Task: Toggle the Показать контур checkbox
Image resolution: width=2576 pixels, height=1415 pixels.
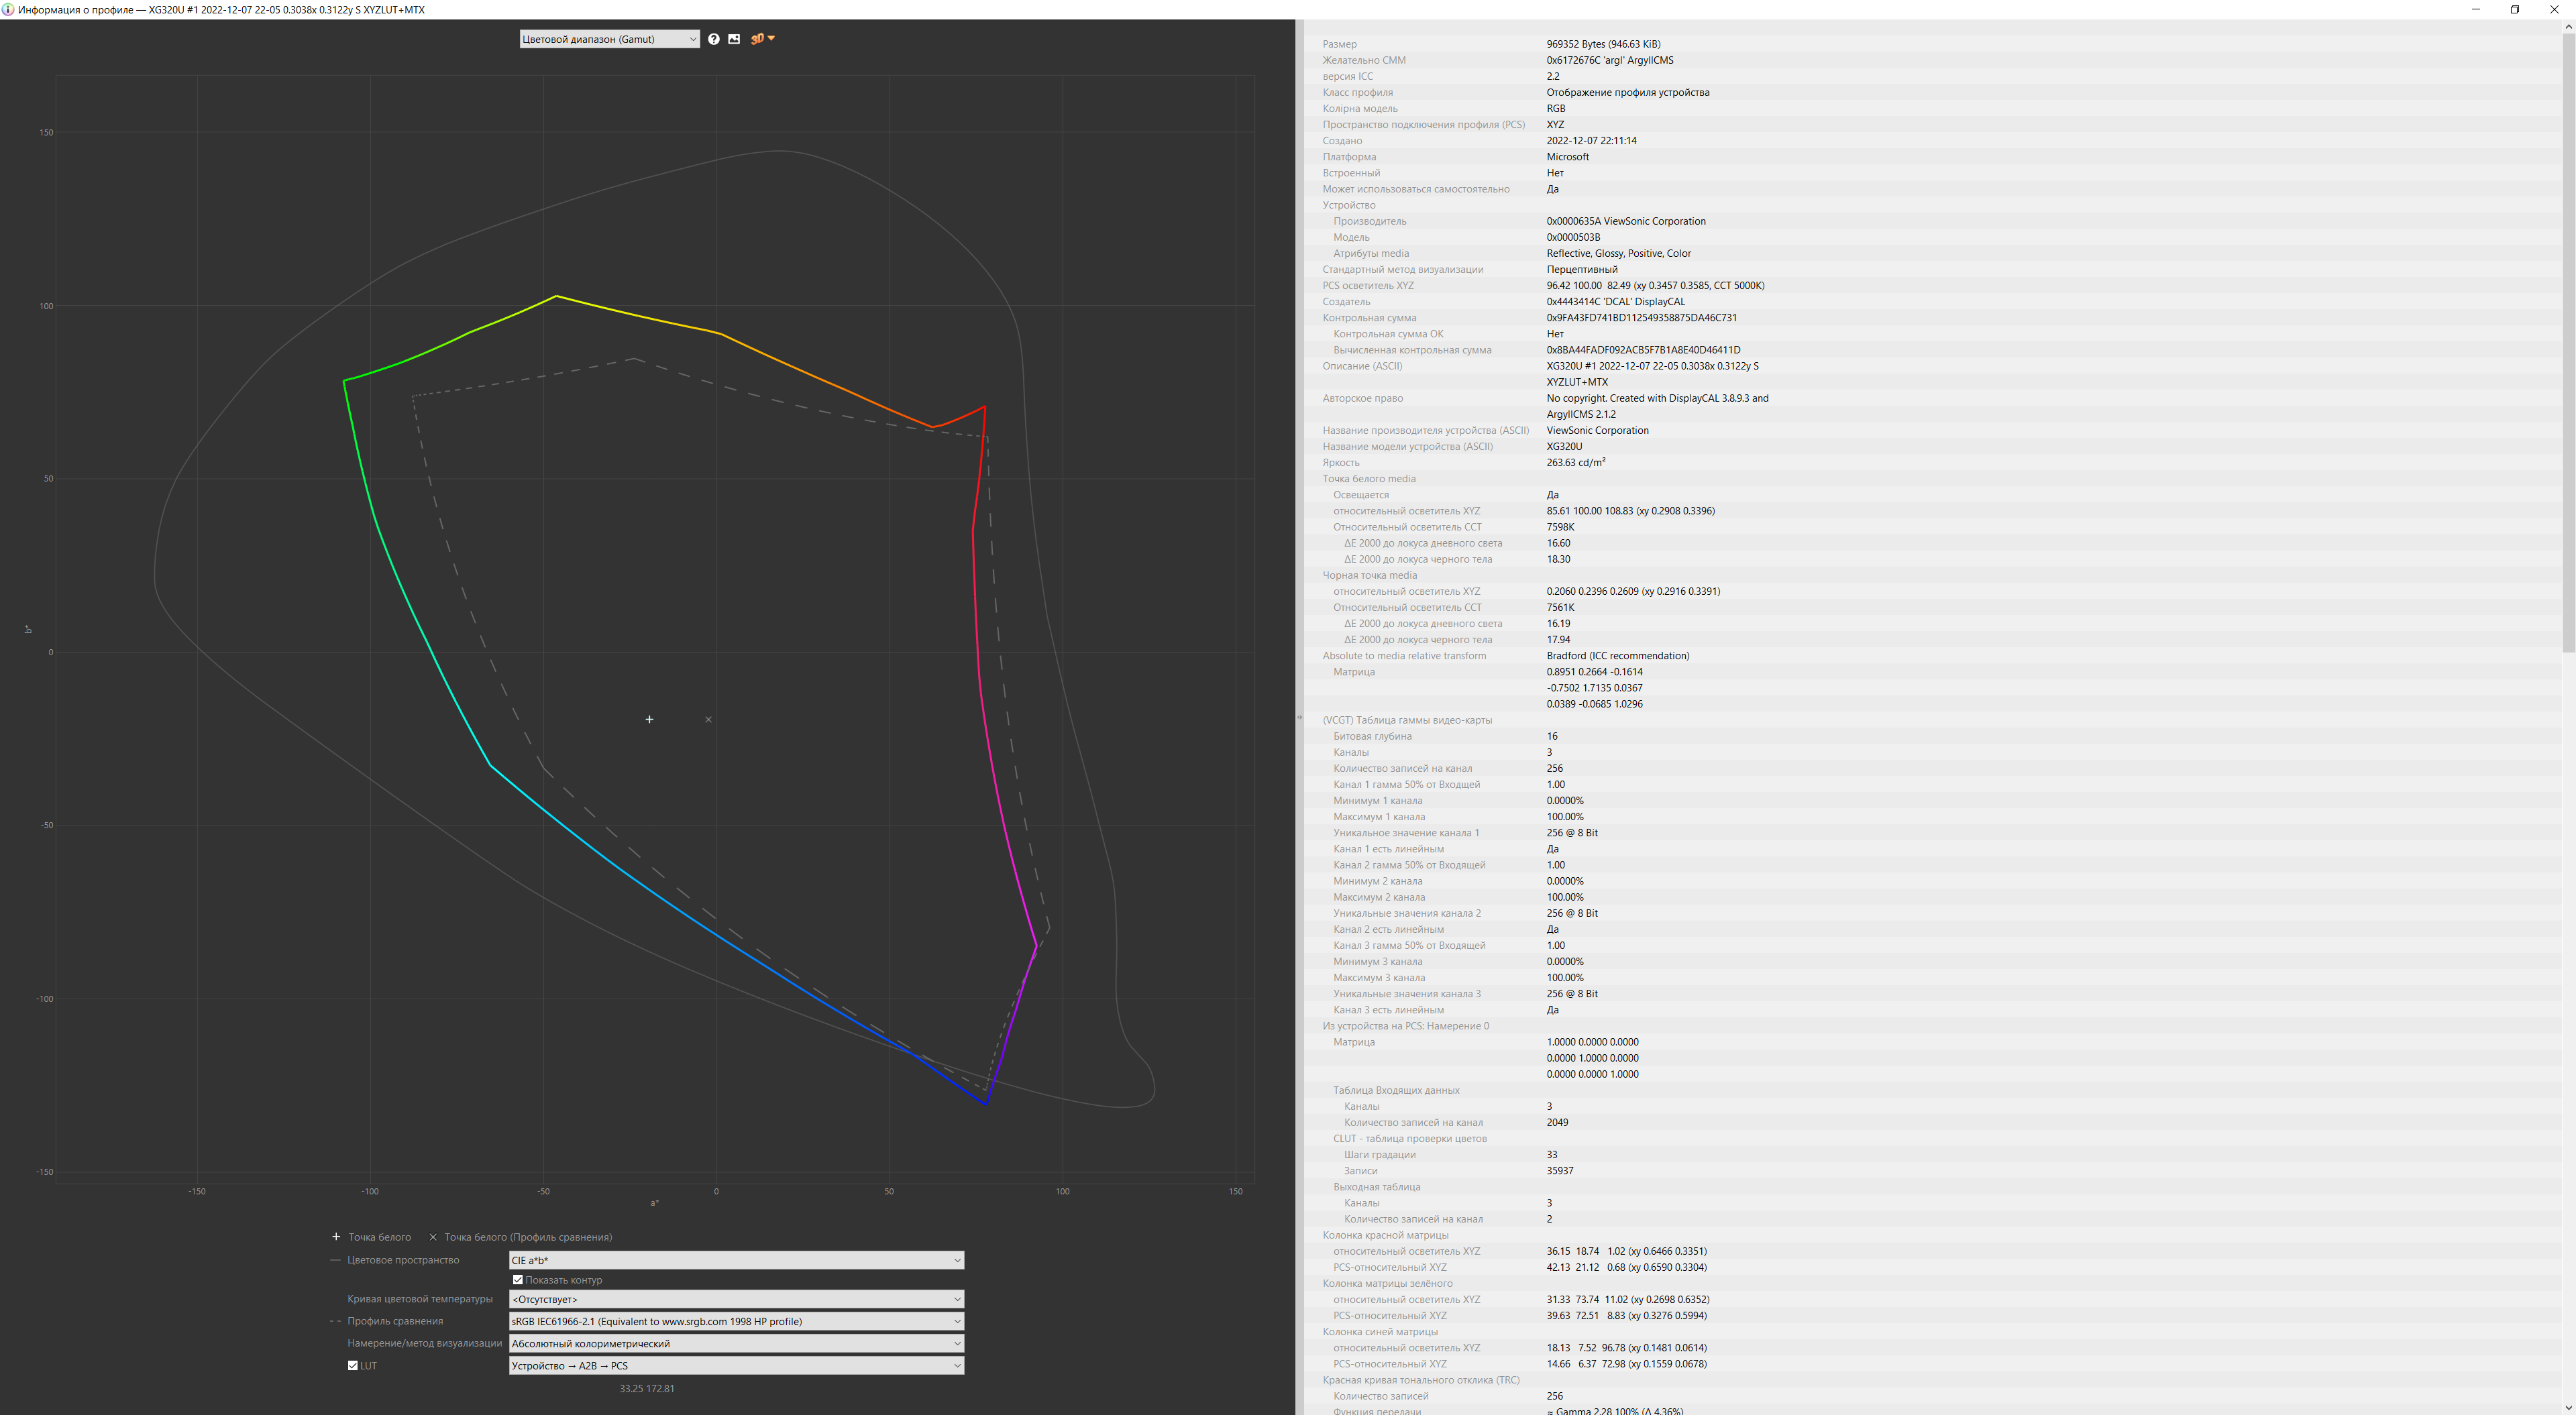Action: tap(518, 1280)
